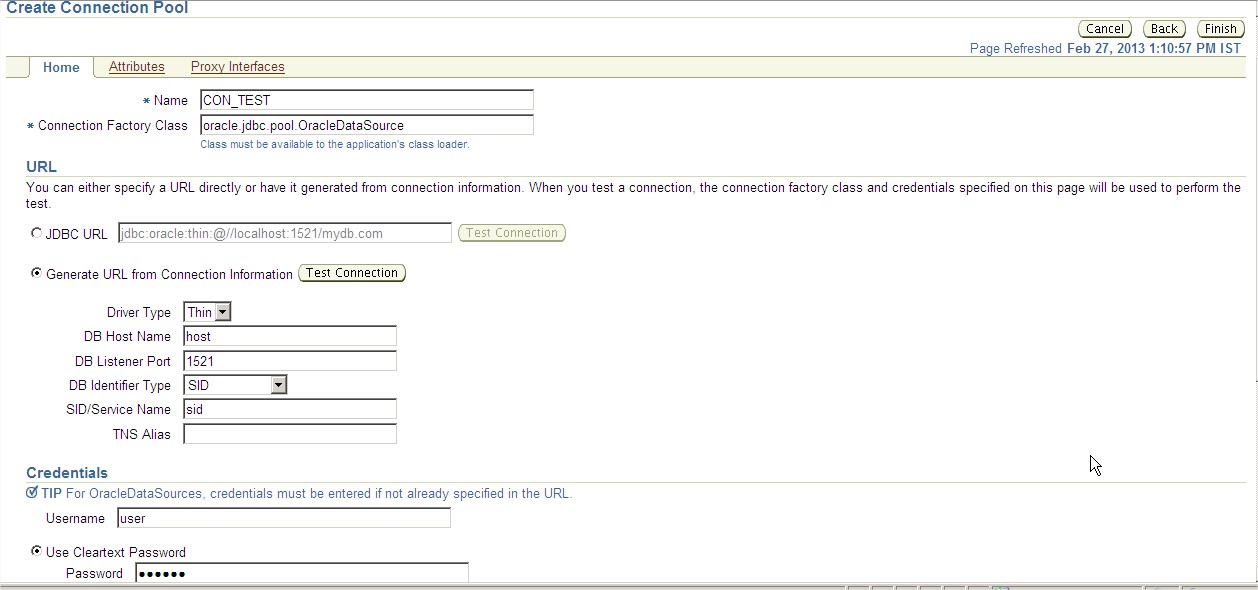The height and width of the screenshot is (590, 1258).
Task: Open the Proxy Interfaces tab
Action: pyautogui.click(x=237, y=67)
